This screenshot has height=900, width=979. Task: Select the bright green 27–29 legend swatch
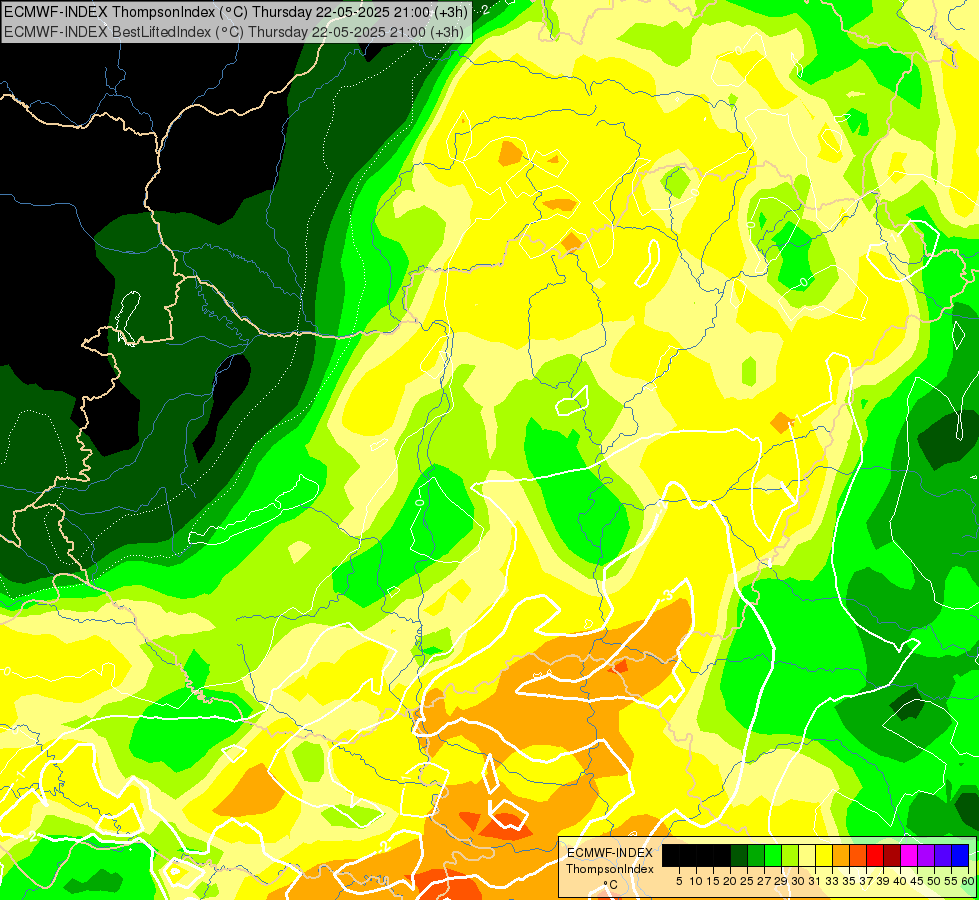[773, 855]
